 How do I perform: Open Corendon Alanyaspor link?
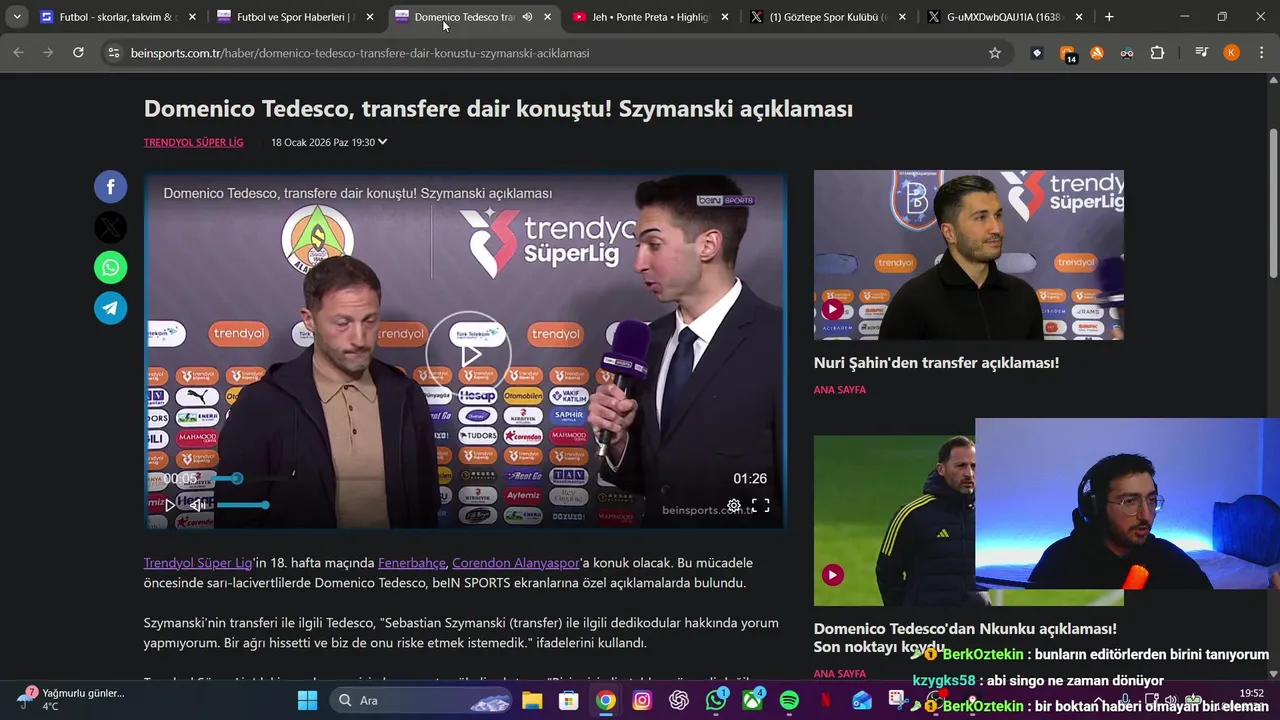516,563
